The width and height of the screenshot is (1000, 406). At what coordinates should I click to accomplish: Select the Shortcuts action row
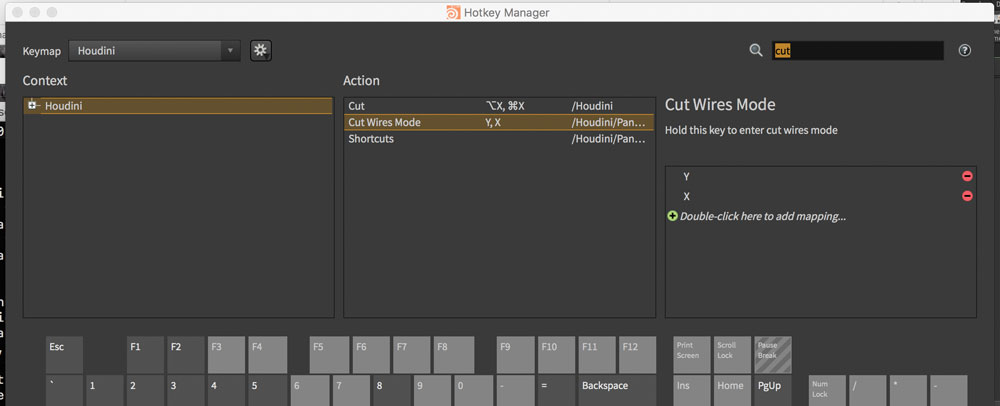coord(499,139)
